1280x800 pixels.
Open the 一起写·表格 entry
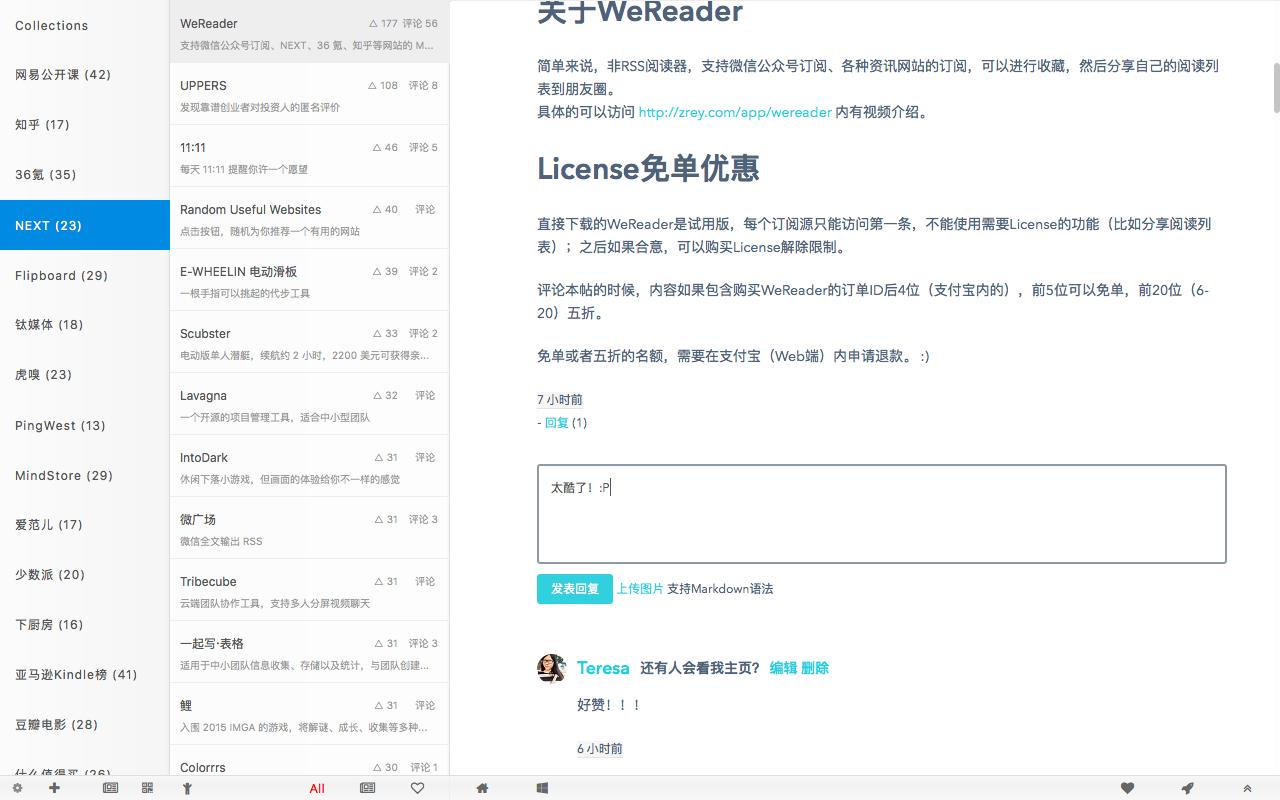309,653
